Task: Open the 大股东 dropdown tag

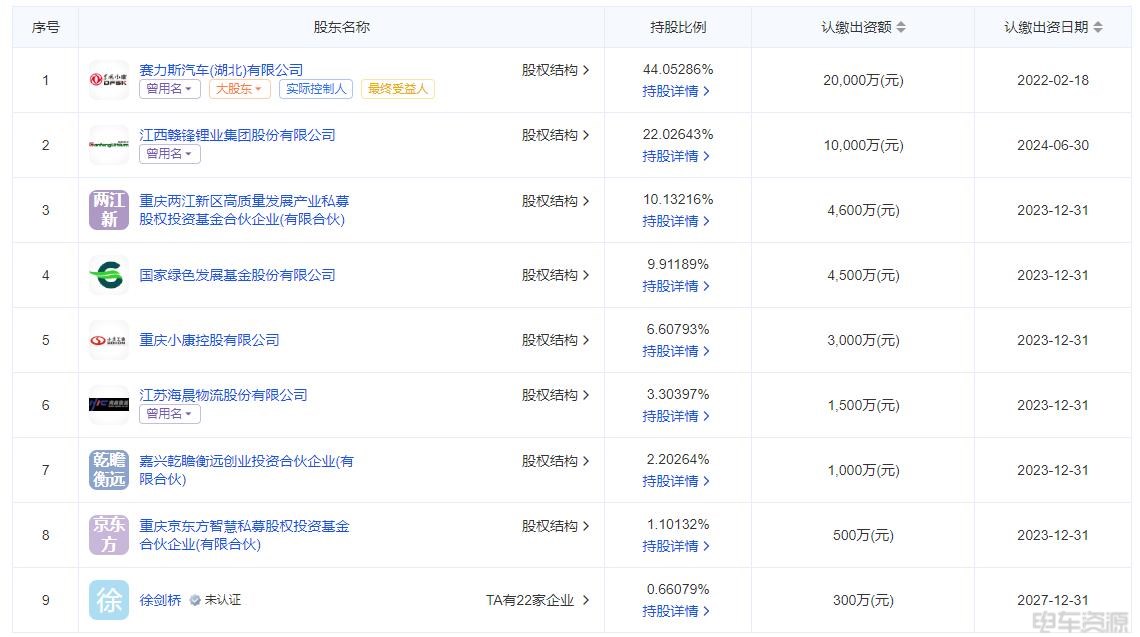Action: pyautogui.click(x=239, y=89)
